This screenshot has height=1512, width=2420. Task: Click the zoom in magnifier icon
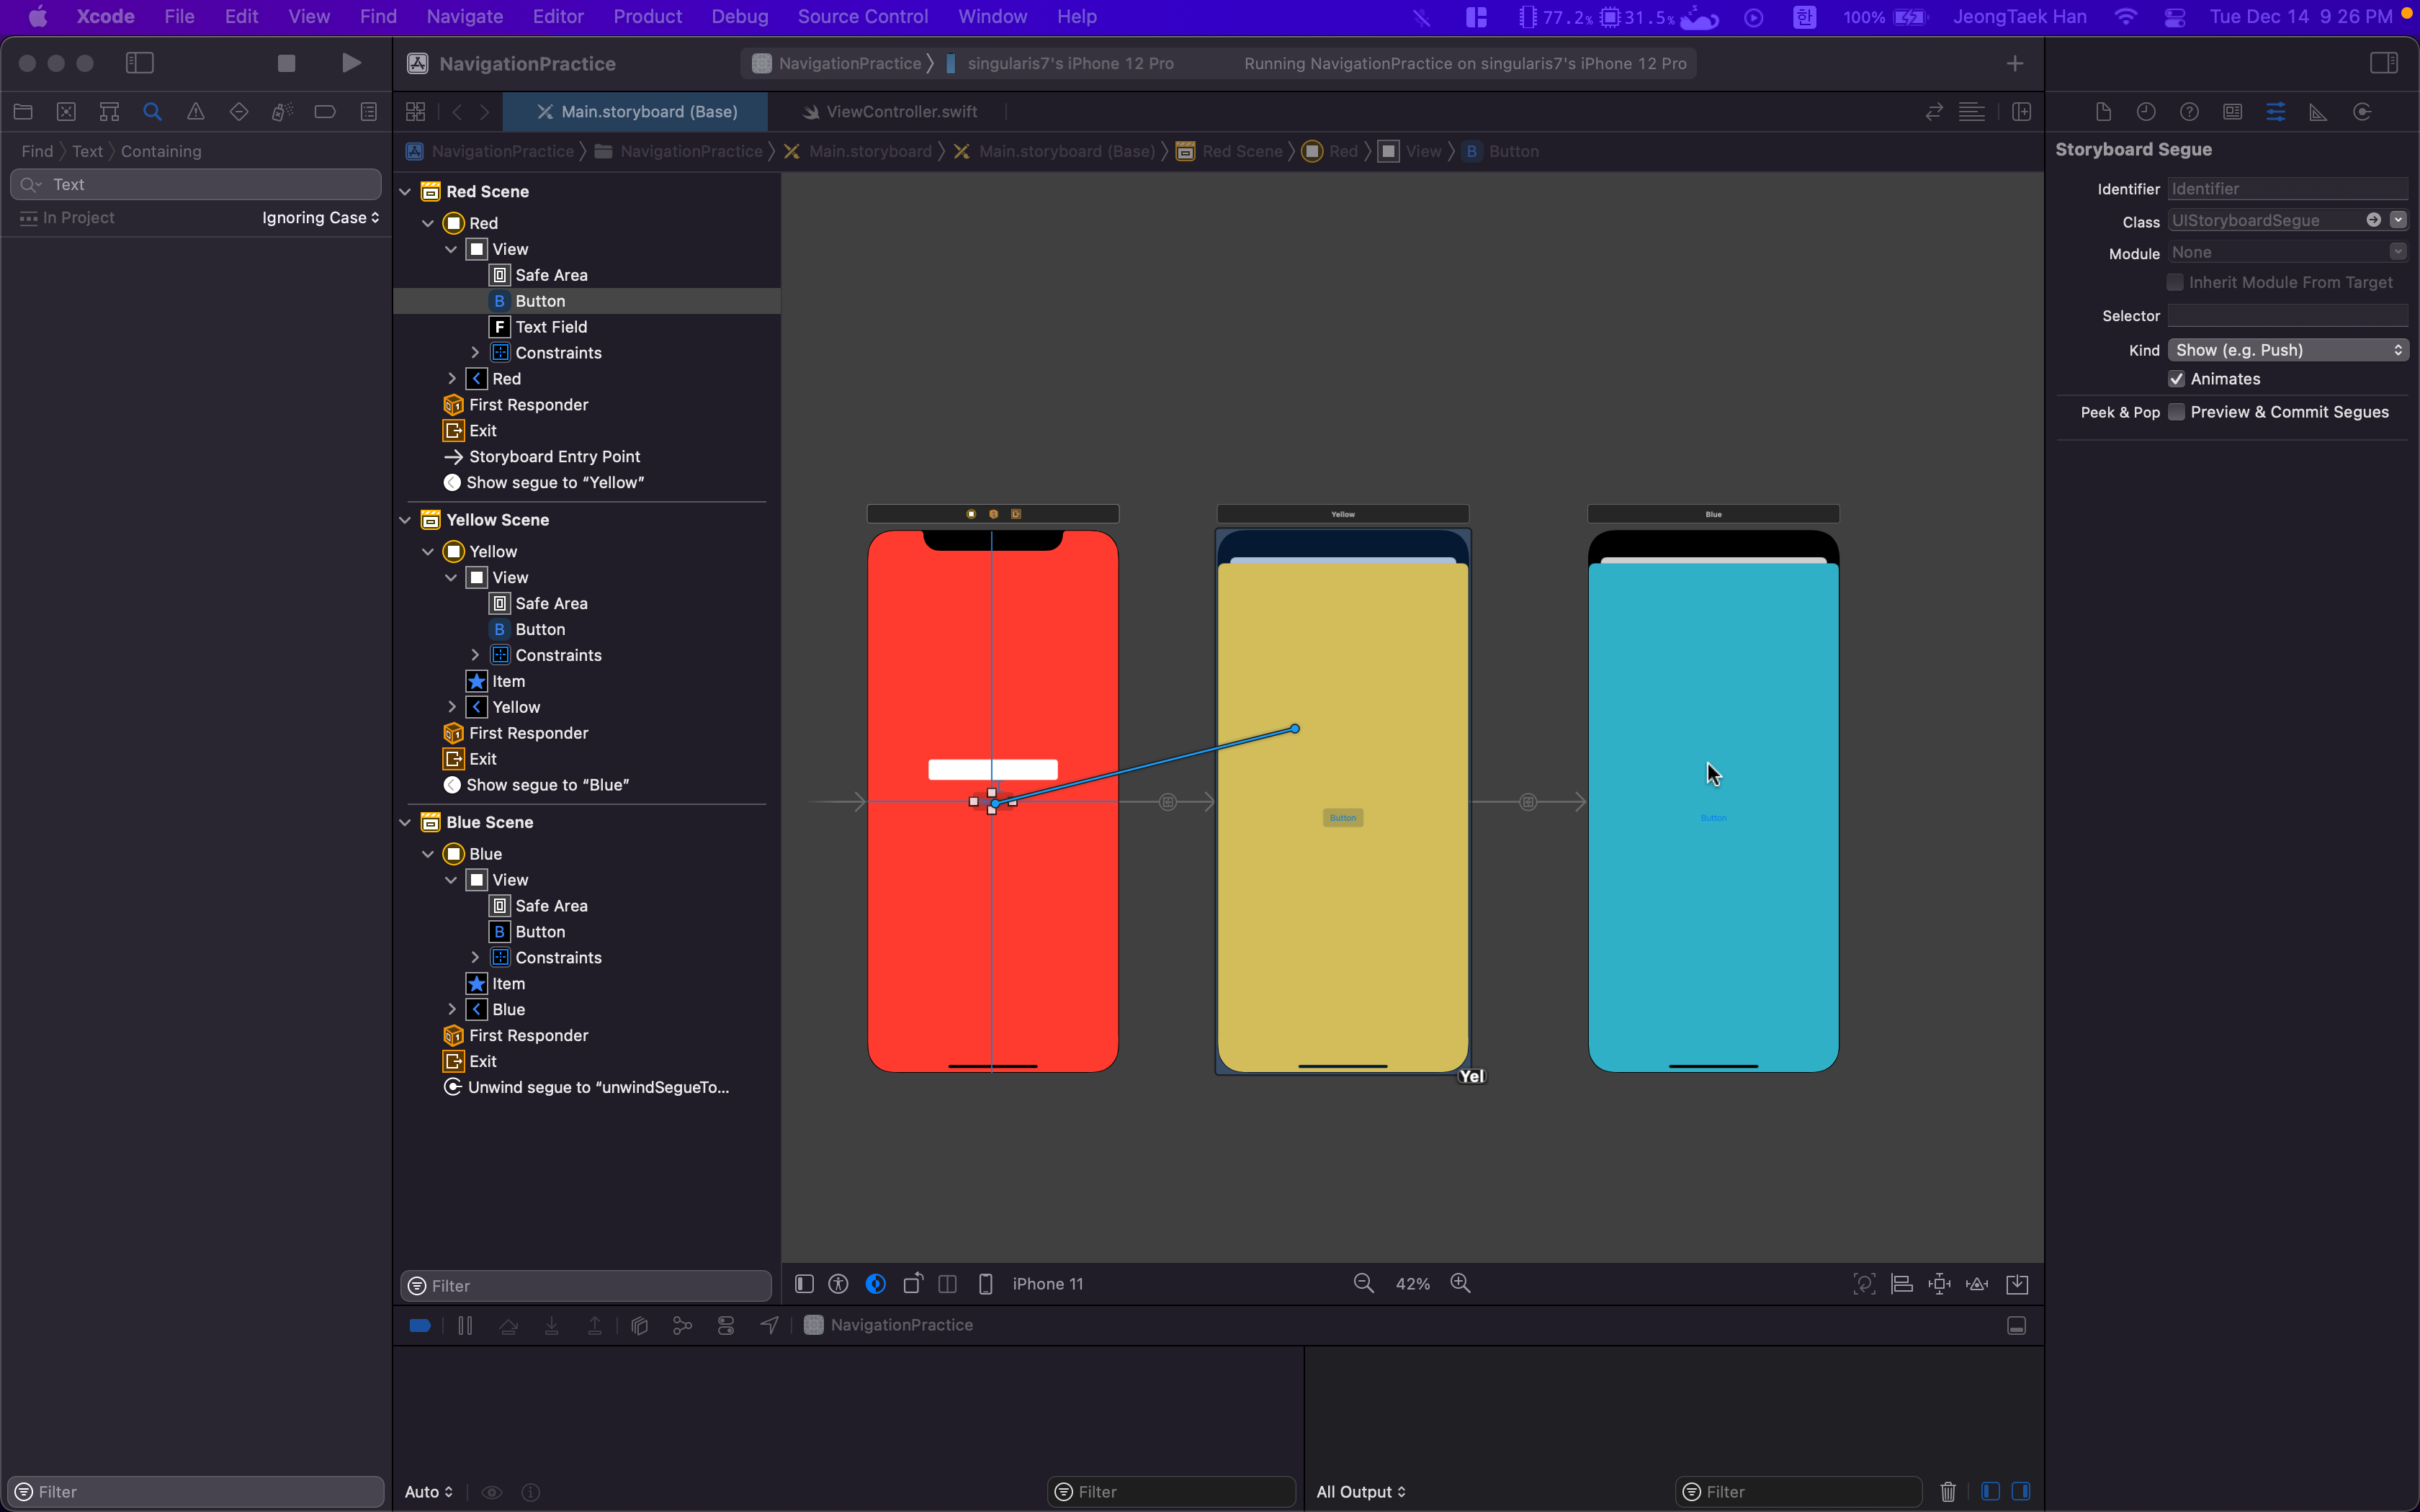click(x=1460, y=1283)
